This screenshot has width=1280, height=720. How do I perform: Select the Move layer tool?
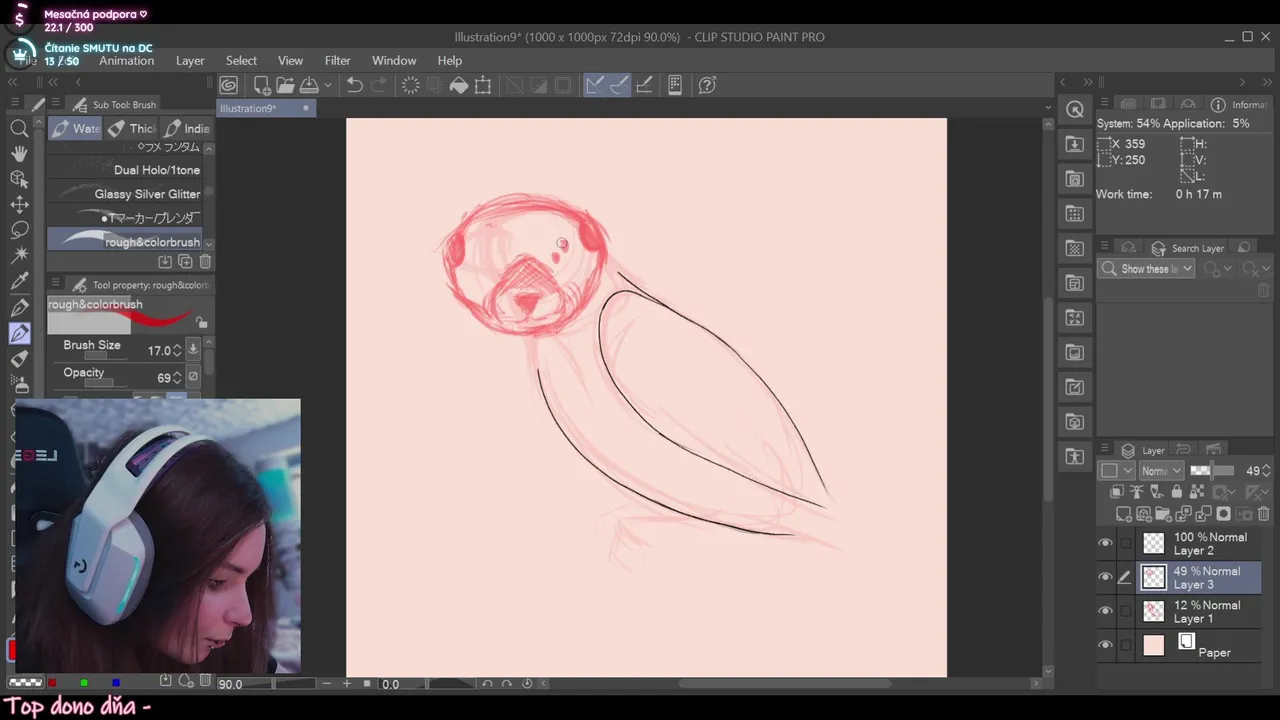tap(19, 205)
